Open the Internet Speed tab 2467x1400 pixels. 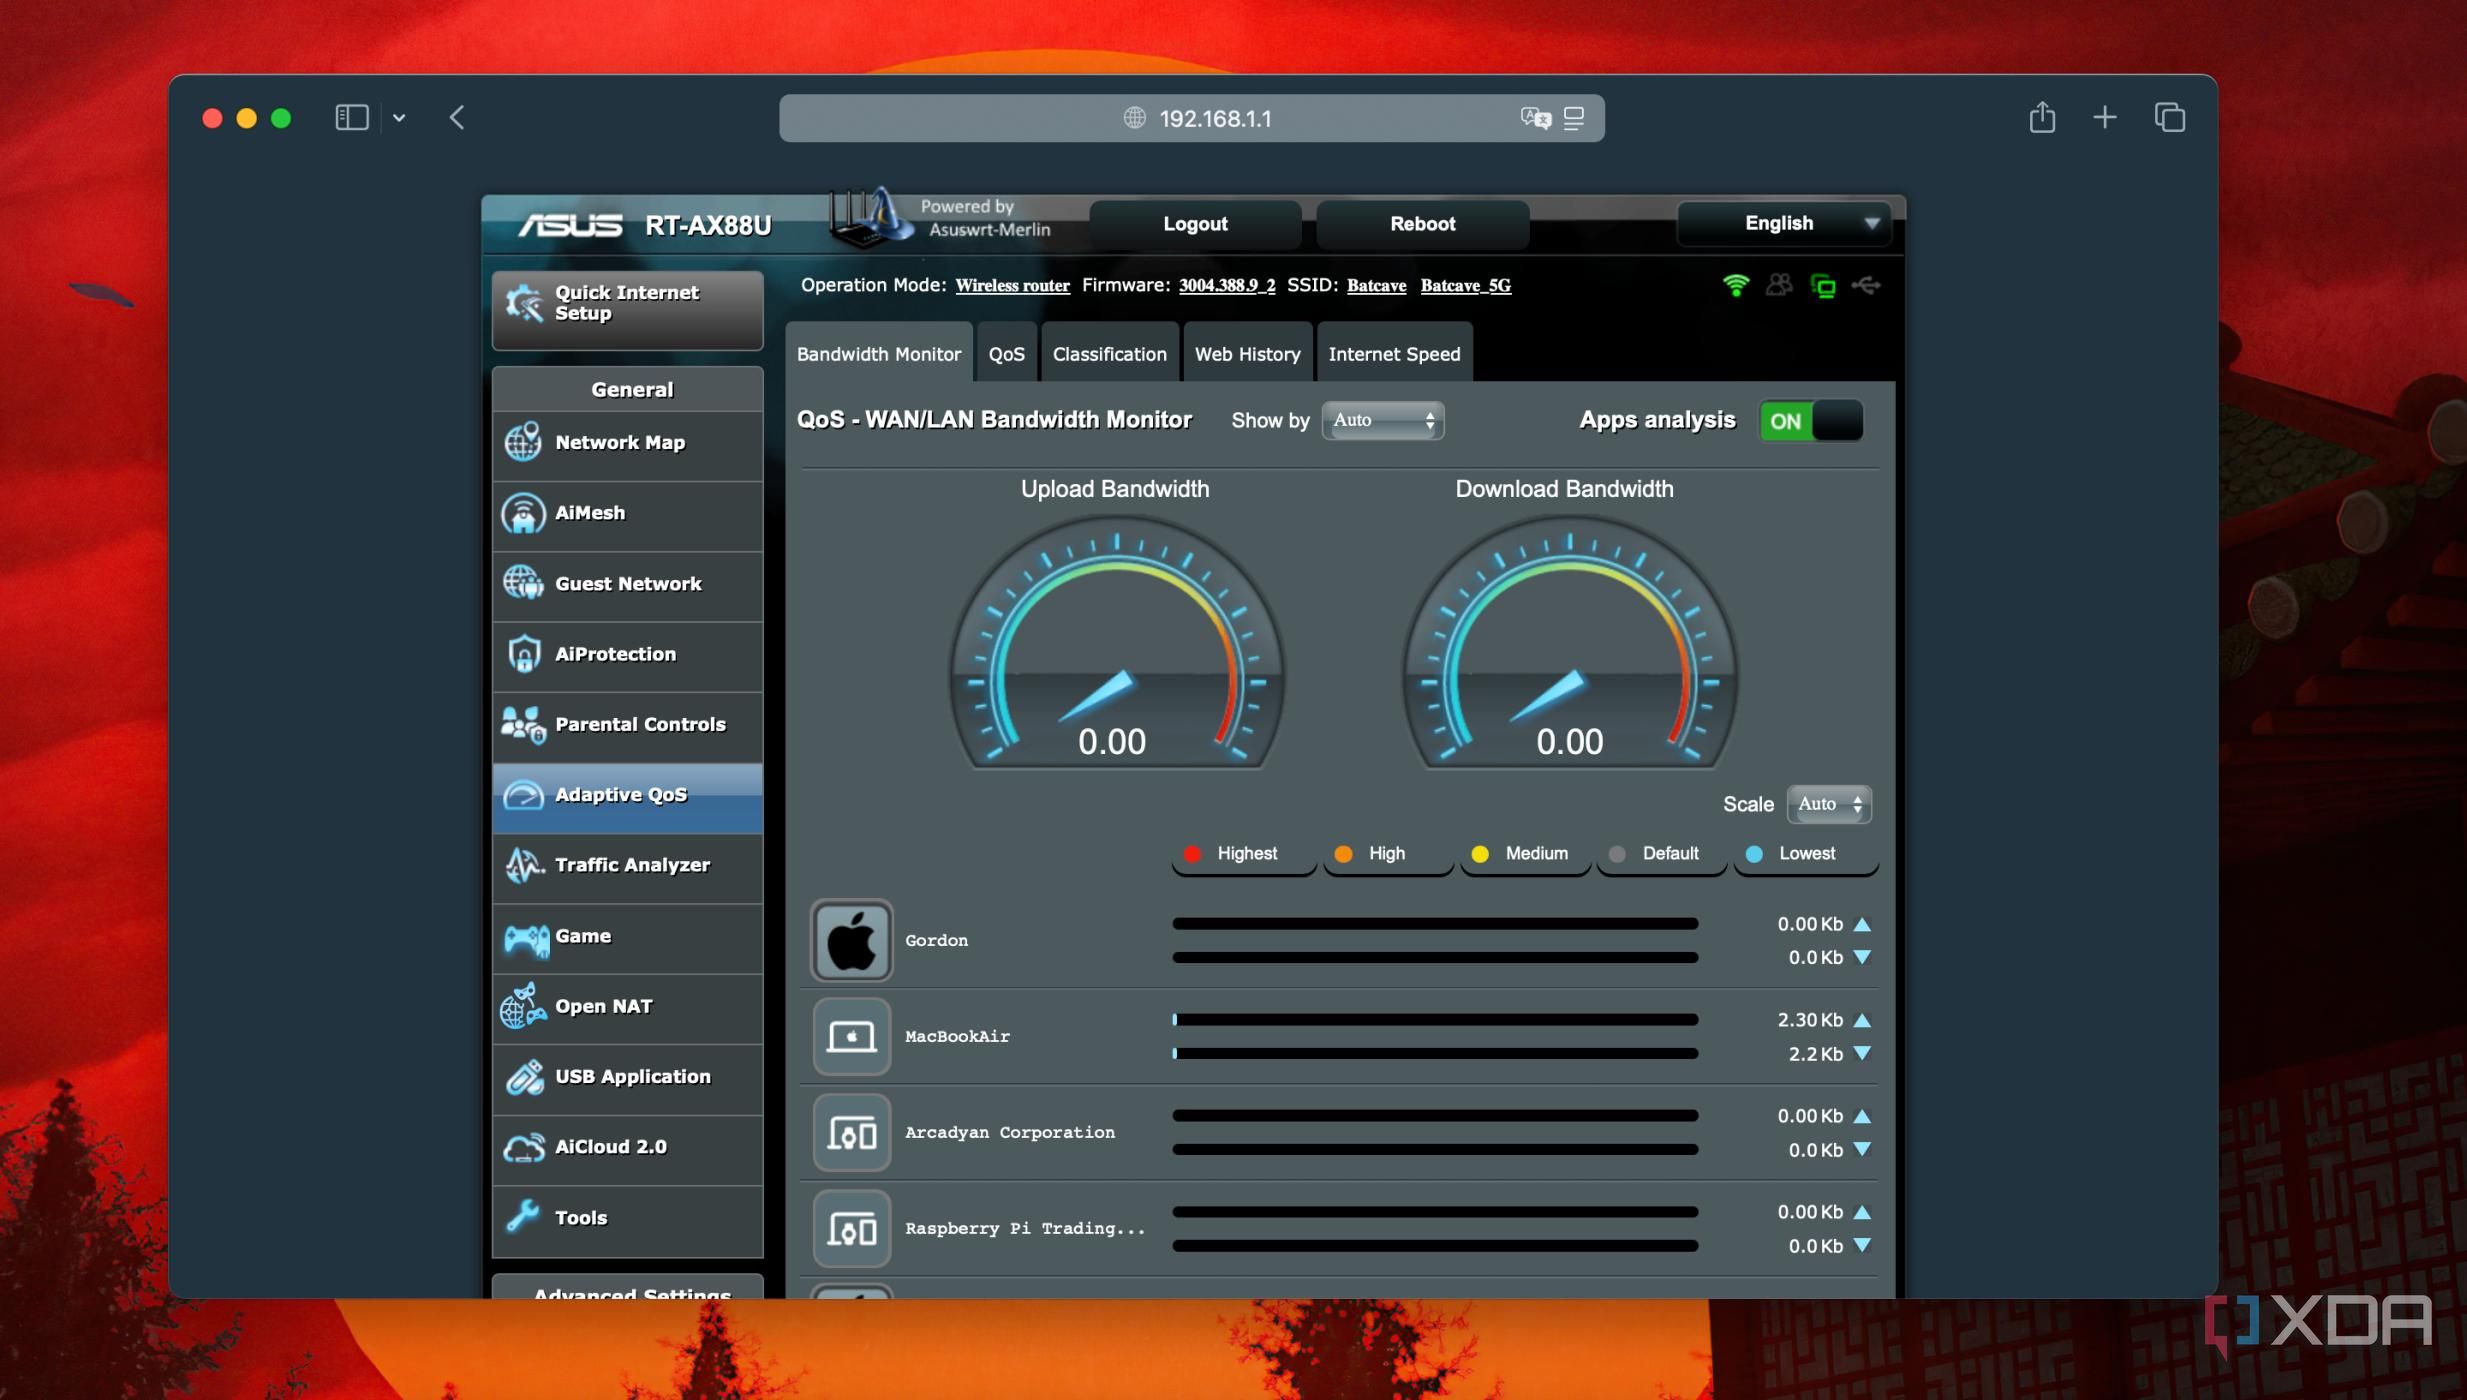pyautogui.click(x=1394, y=354)
